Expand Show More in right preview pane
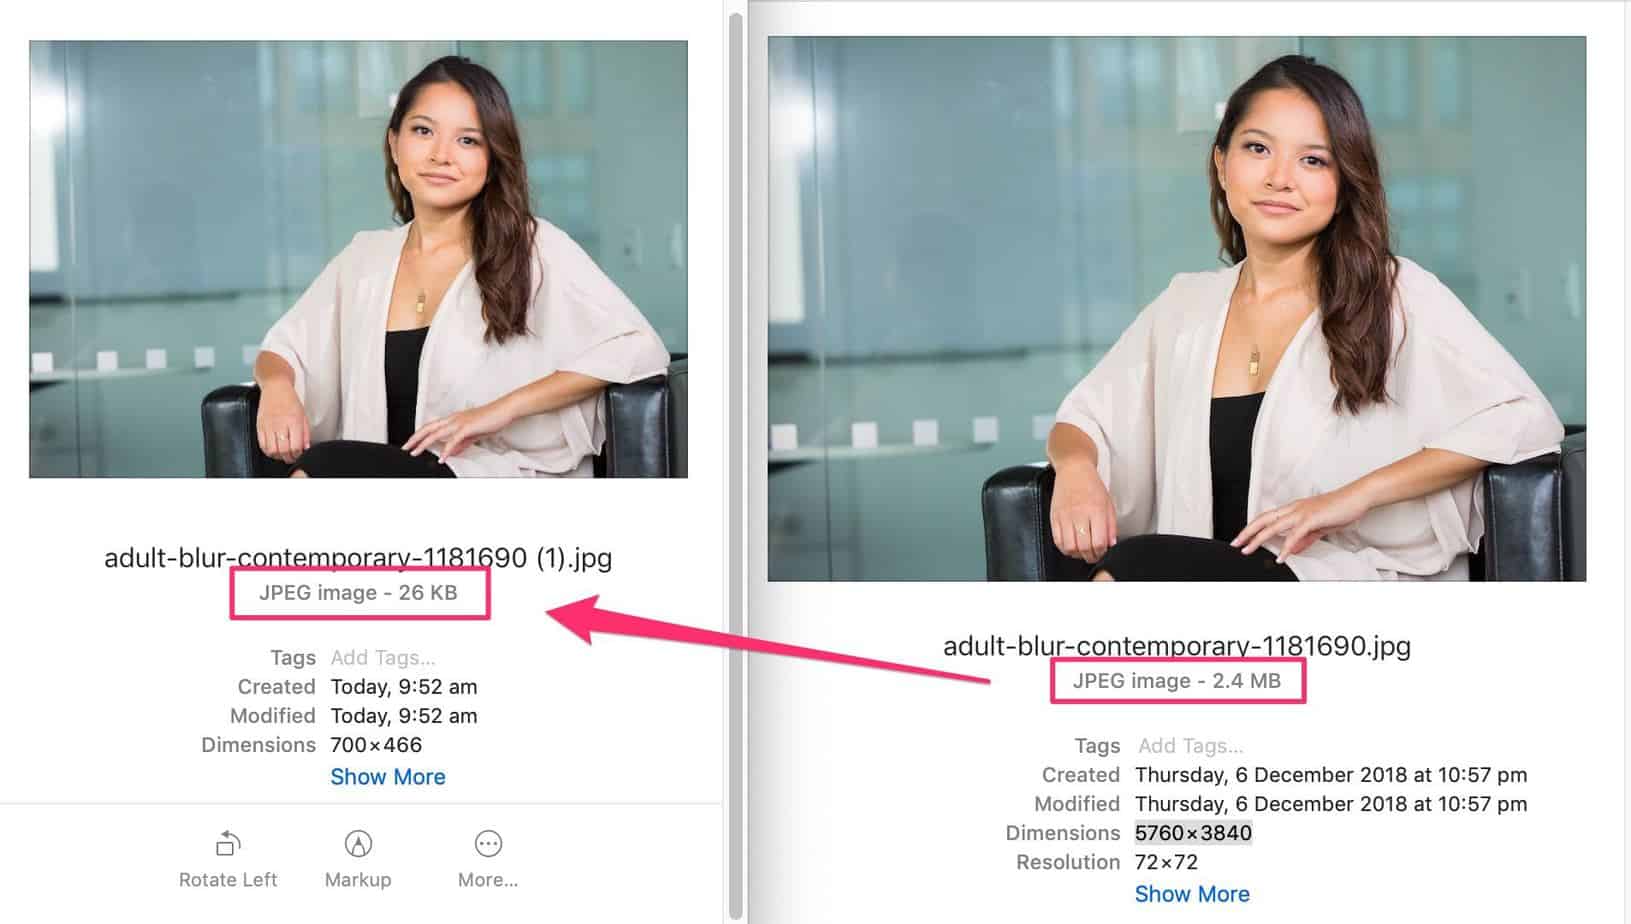The height and width of the screenshot is (924, 1631). point(1192,894)
